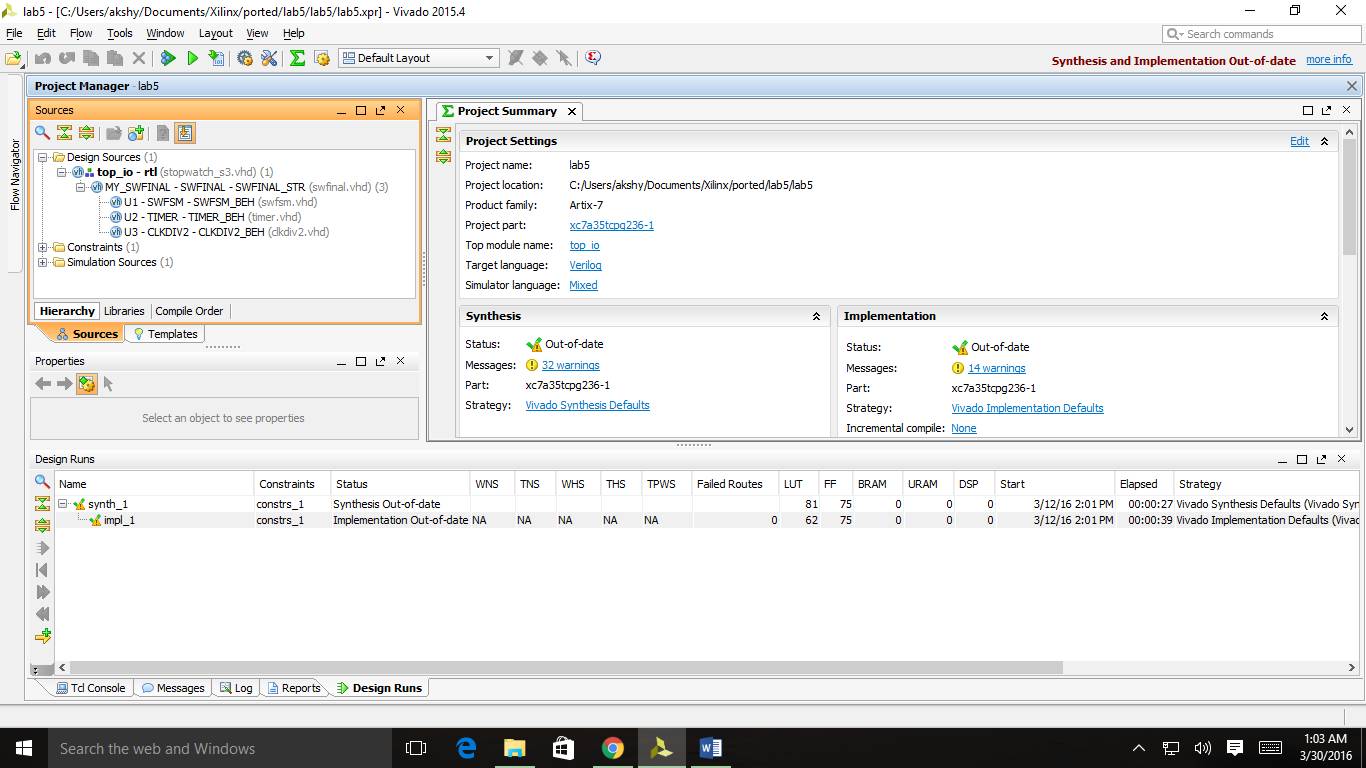Open Project Settings gear icon in toolbar
The image size is (1366, 768).
245,58
